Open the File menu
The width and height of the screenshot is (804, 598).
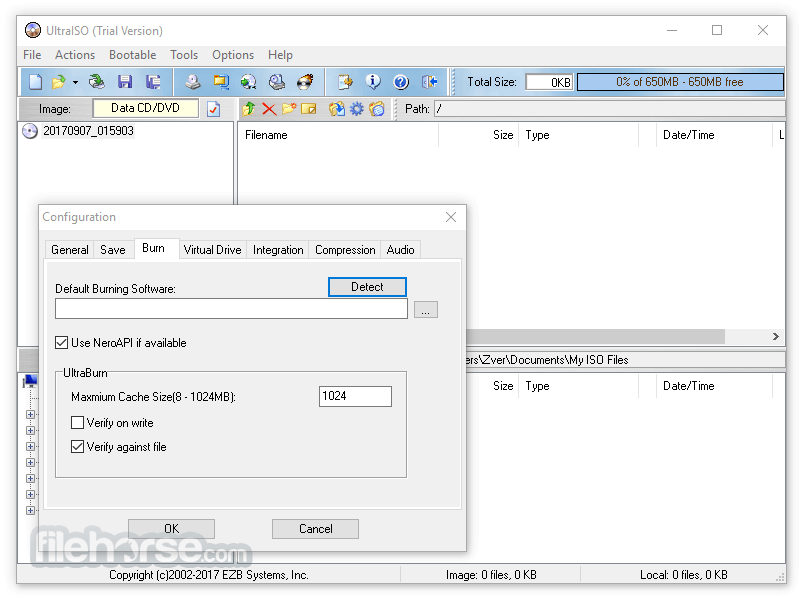pos(32,55)
